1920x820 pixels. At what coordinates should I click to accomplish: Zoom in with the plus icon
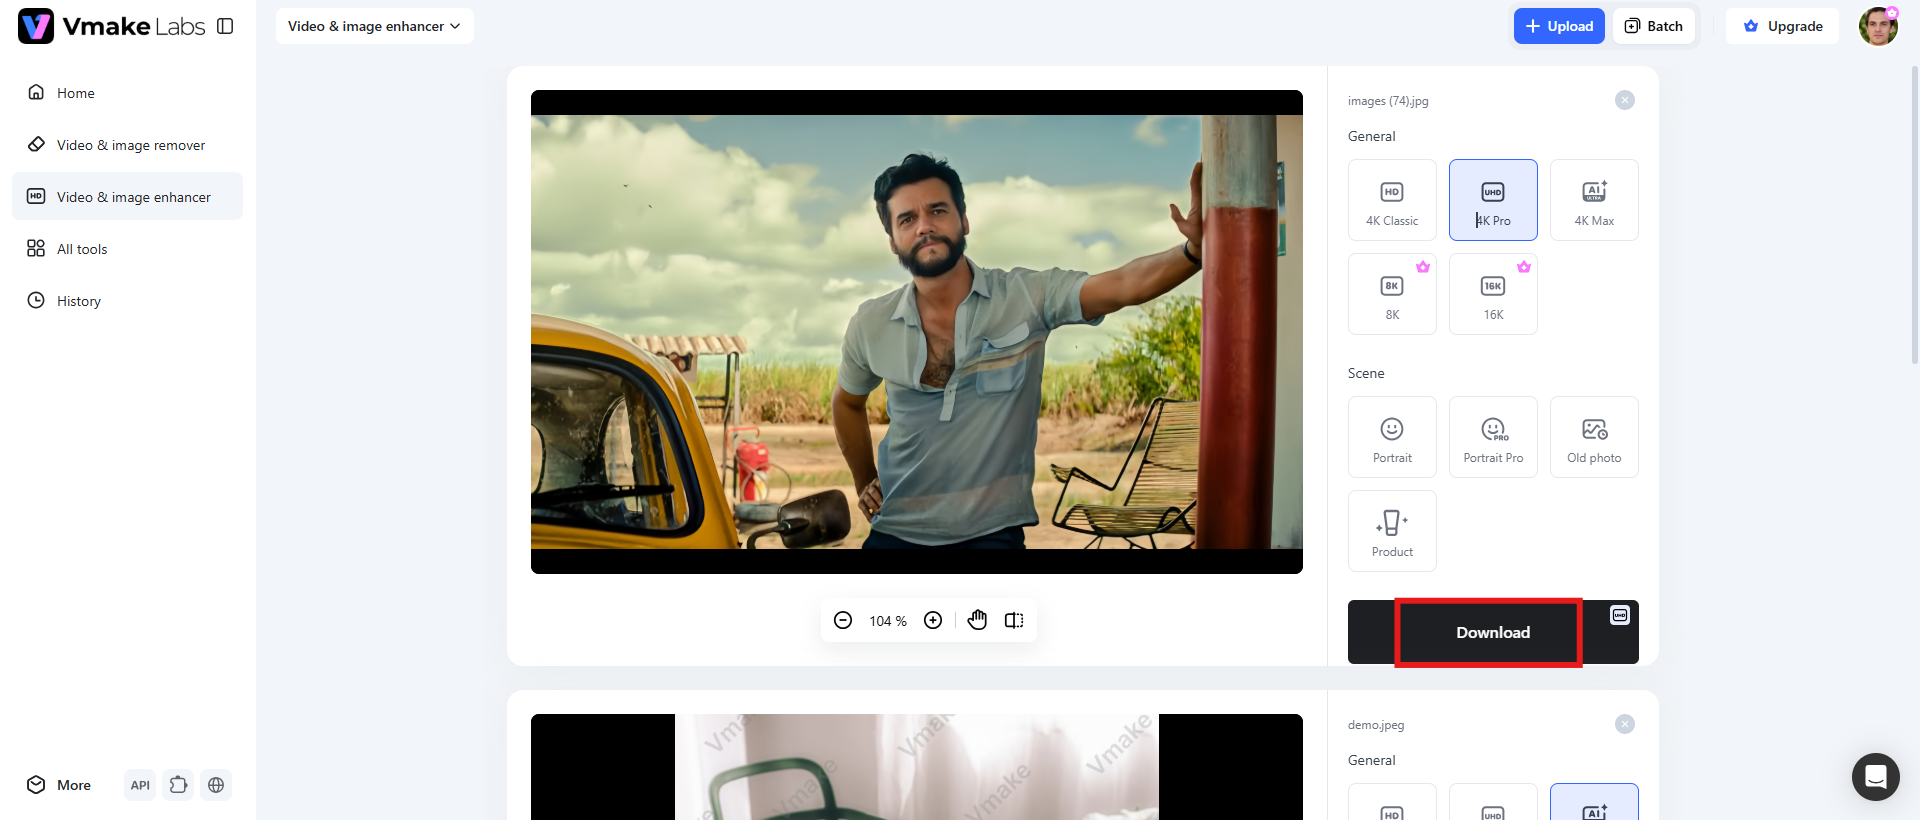[933, 621]
